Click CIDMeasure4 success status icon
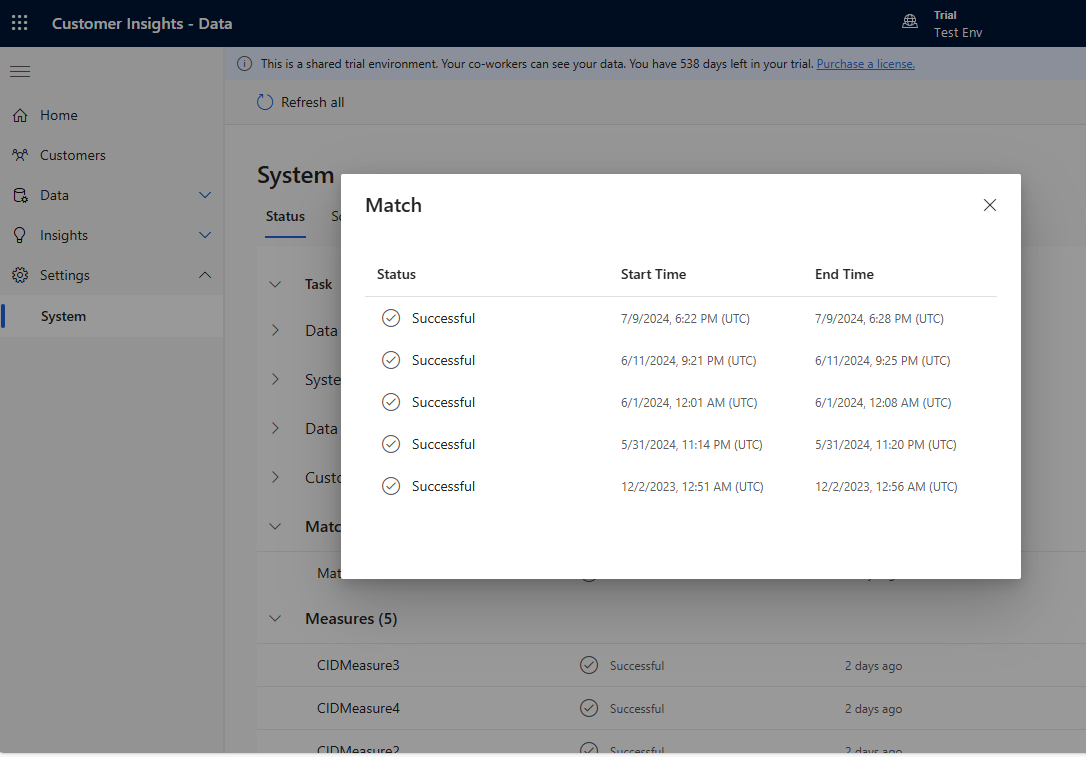 tap(589, 709)
